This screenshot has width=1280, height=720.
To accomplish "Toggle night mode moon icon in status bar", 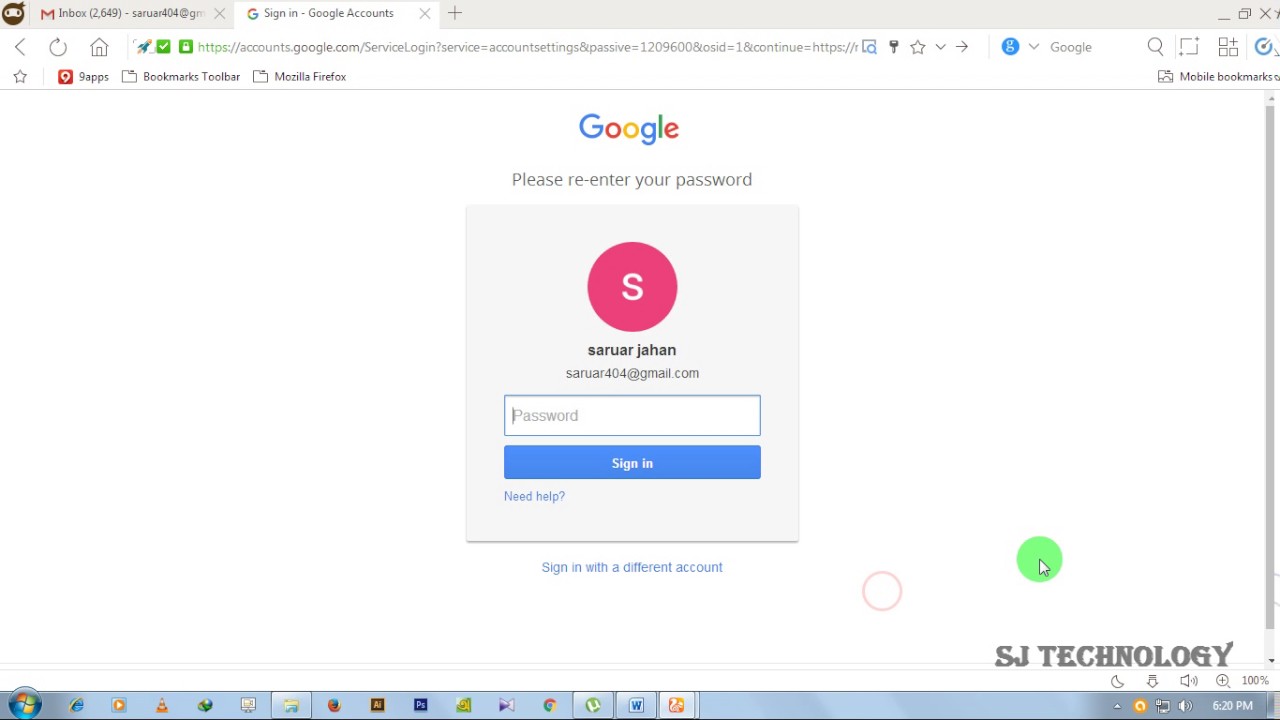I will click(1118, 681).
